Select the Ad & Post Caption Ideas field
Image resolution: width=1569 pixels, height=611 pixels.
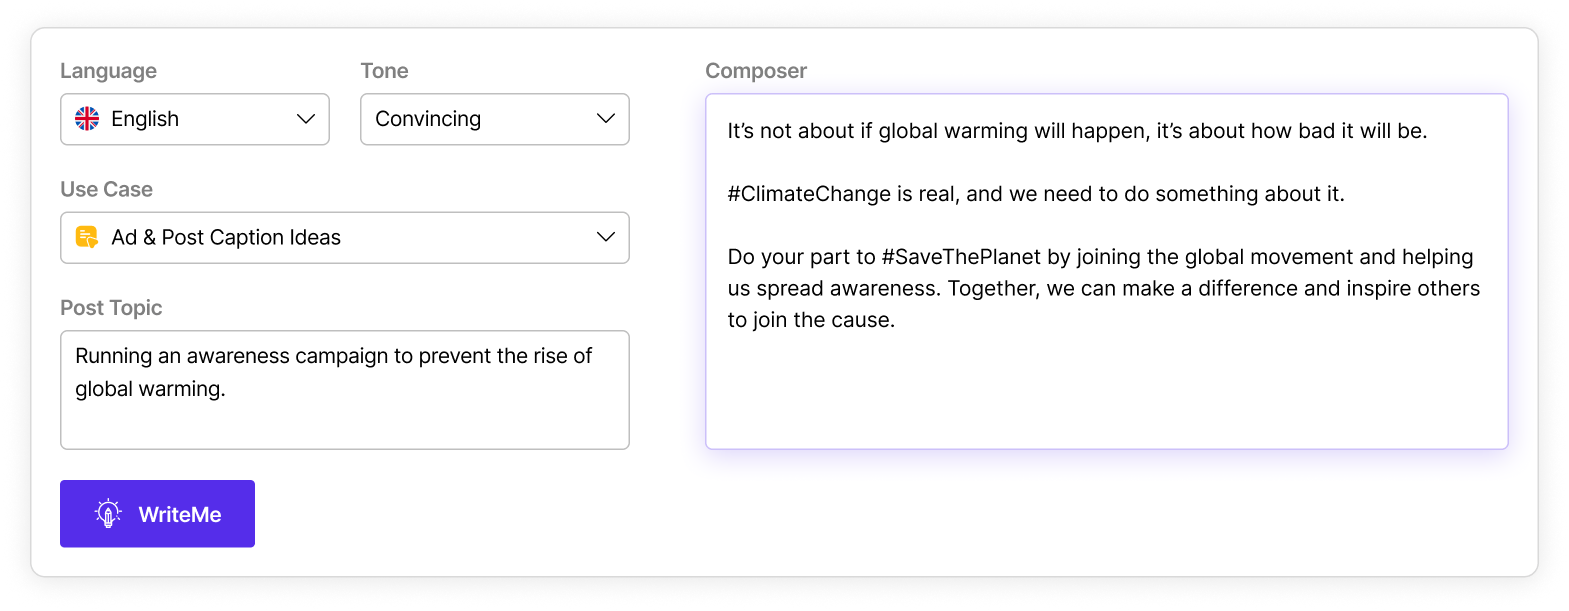[x=345, y=238]
